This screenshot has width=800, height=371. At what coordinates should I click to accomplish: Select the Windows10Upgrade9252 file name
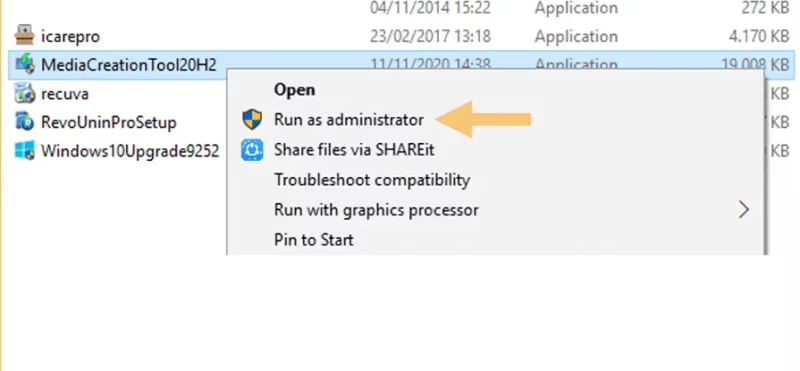coord(130,152)
